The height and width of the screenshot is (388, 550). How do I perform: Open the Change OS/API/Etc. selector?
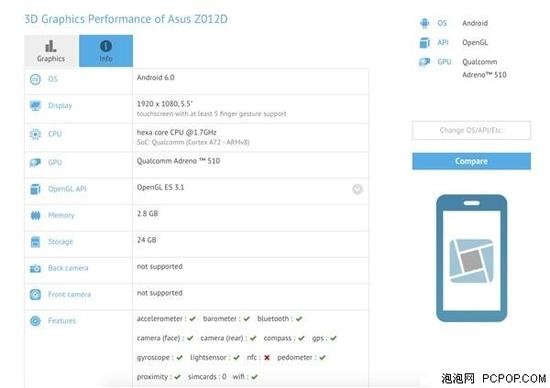coord(471,131)
